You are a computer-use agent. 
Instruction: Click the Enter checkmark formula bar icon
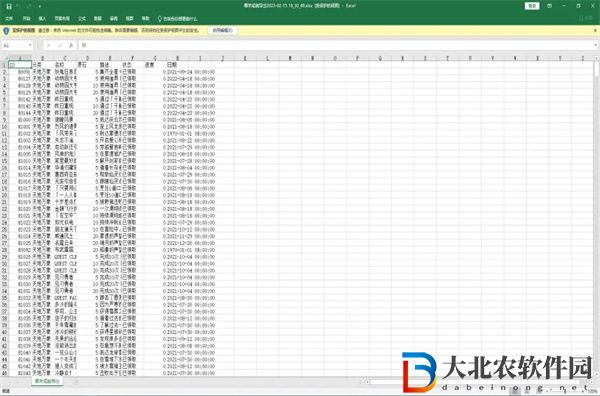[60, 45]
